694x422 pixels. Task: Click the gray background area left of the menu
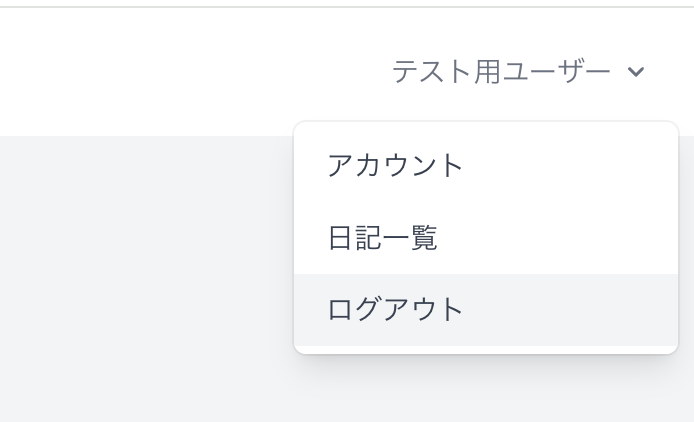(x=140, y=280)
